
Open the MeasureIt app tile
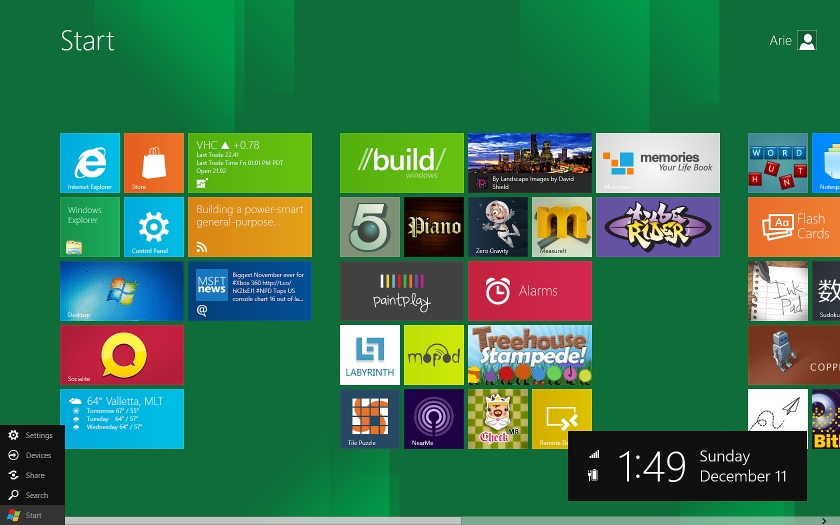coord(562,227)
